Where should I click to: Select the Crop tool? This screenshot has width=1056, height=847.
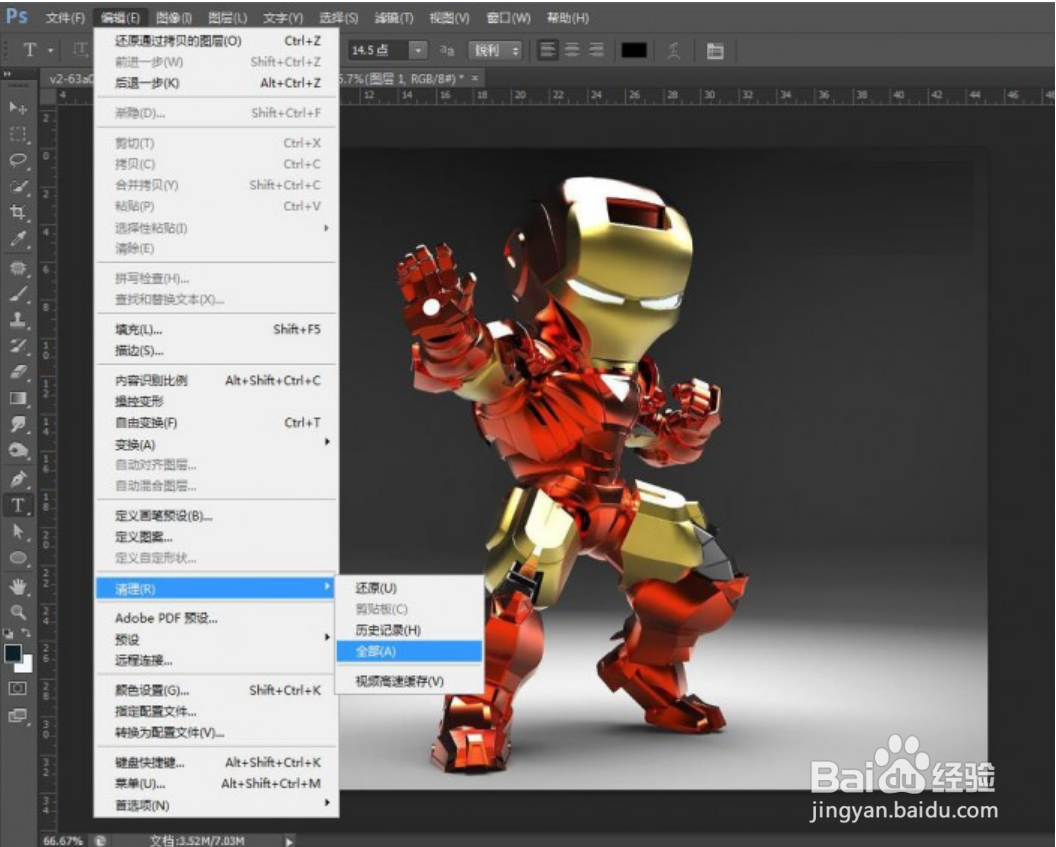pyautogui.click(x=18, y=213)
